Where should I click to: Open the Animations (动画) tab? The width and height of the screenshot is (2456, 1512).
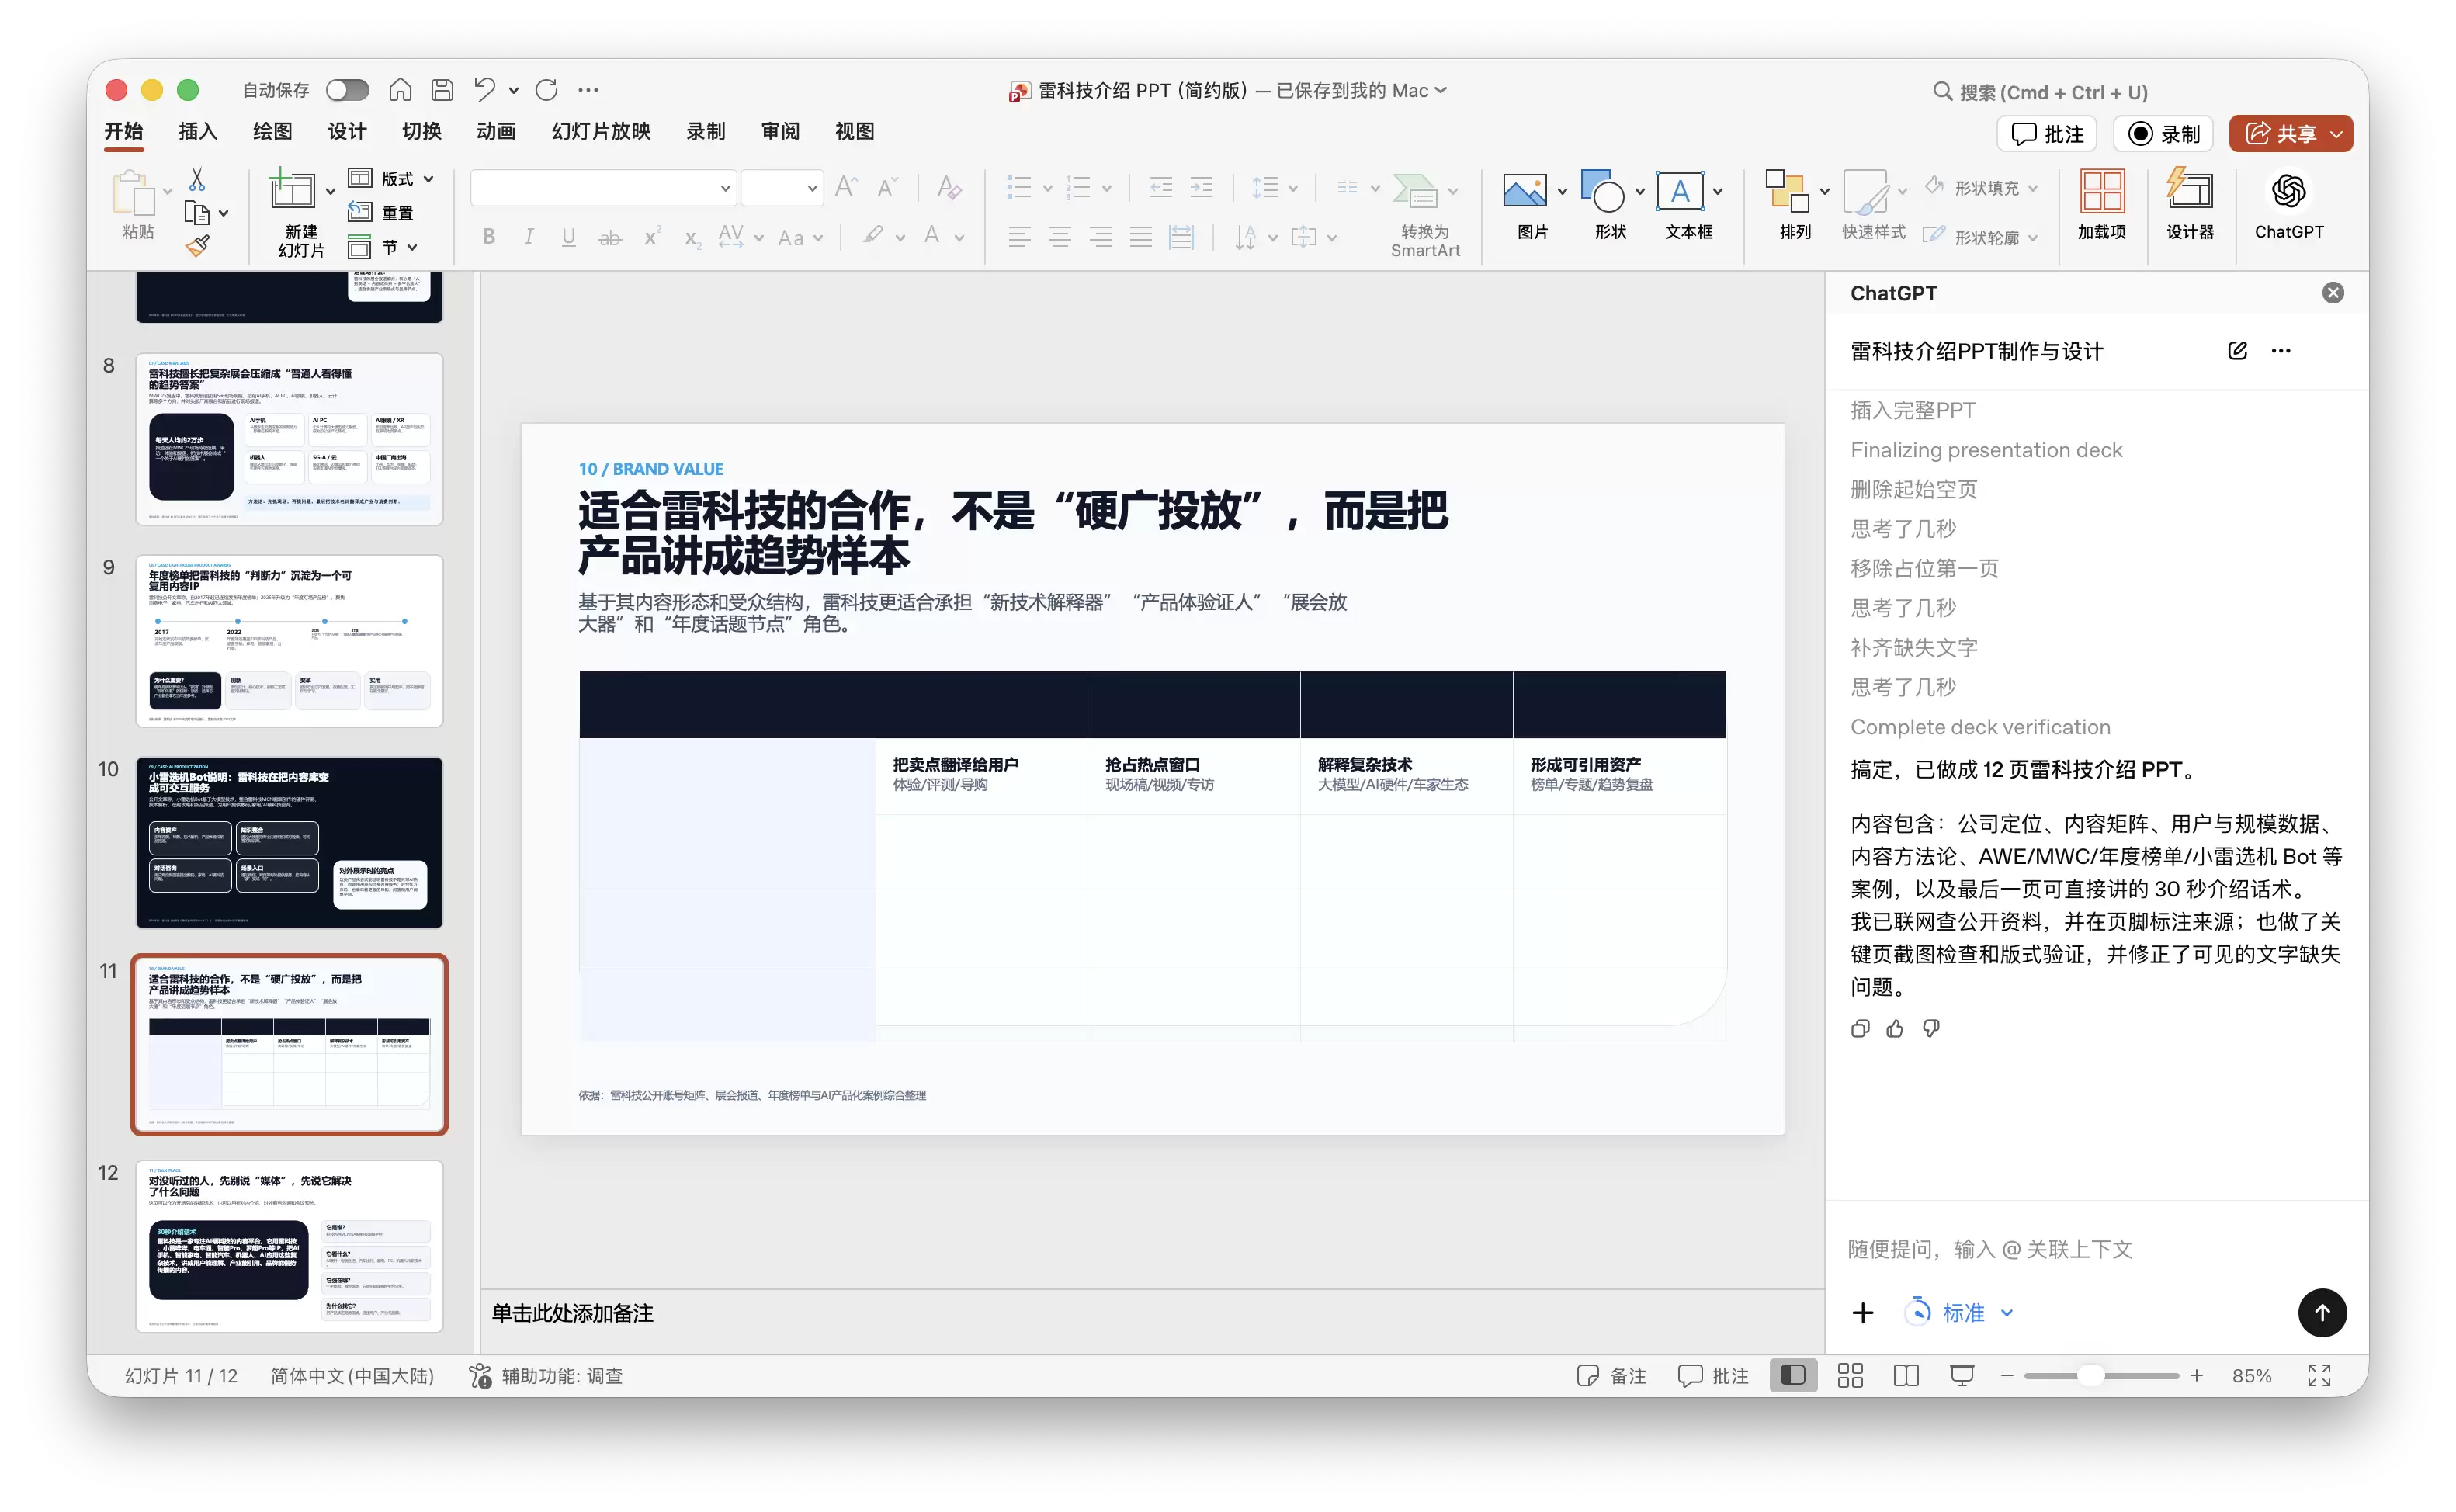496,132
